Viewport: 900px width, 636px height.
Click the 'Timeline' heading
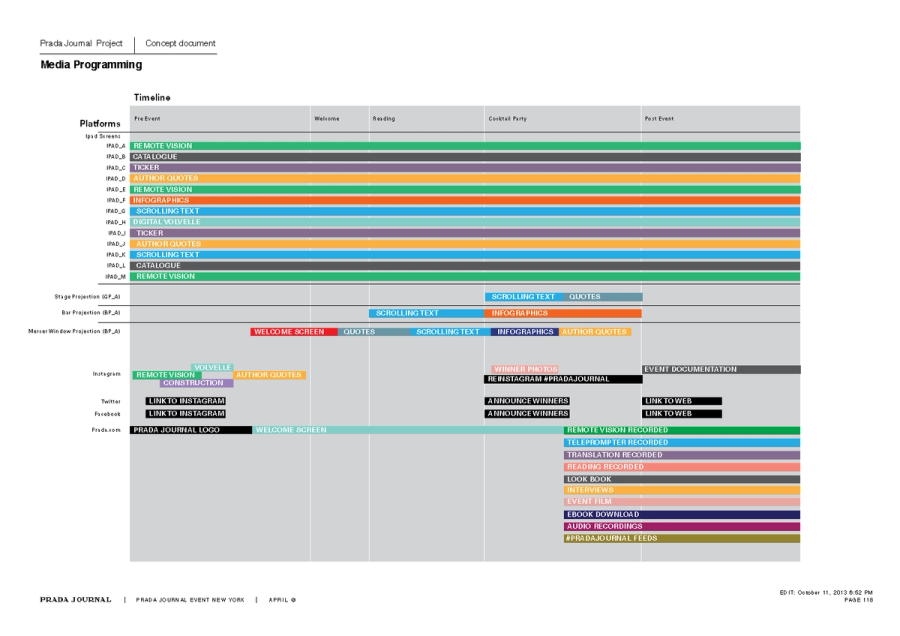pos(152,98)
